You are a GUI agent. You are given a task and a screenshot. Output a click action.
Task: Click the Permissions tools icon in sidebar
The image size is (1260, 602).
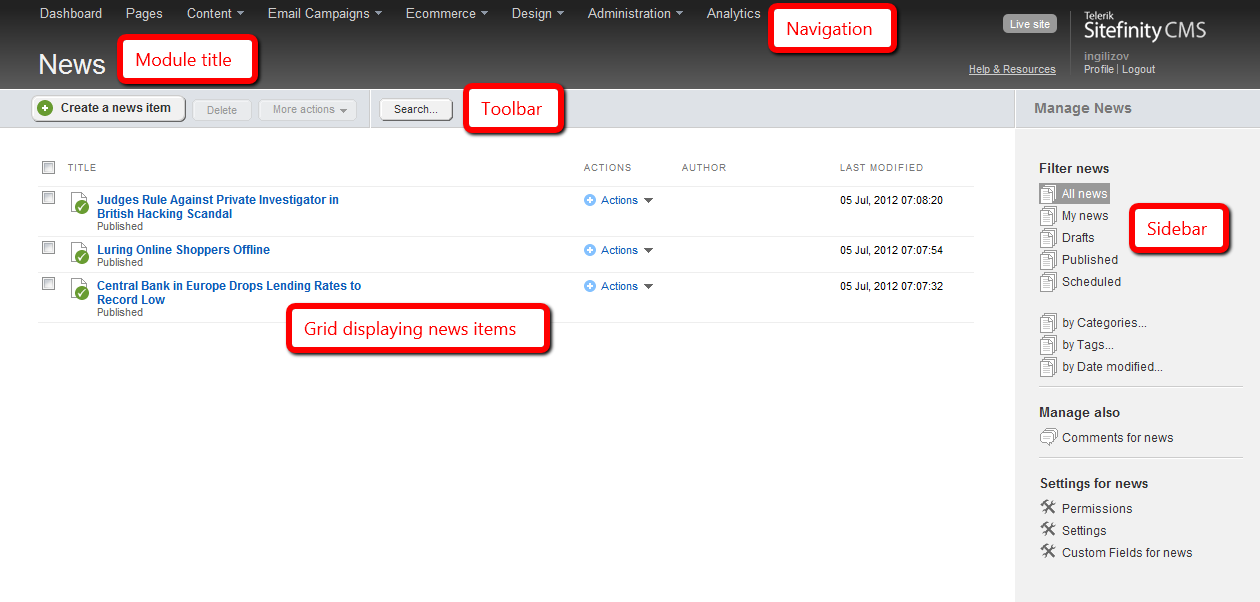click(1048, 508)
